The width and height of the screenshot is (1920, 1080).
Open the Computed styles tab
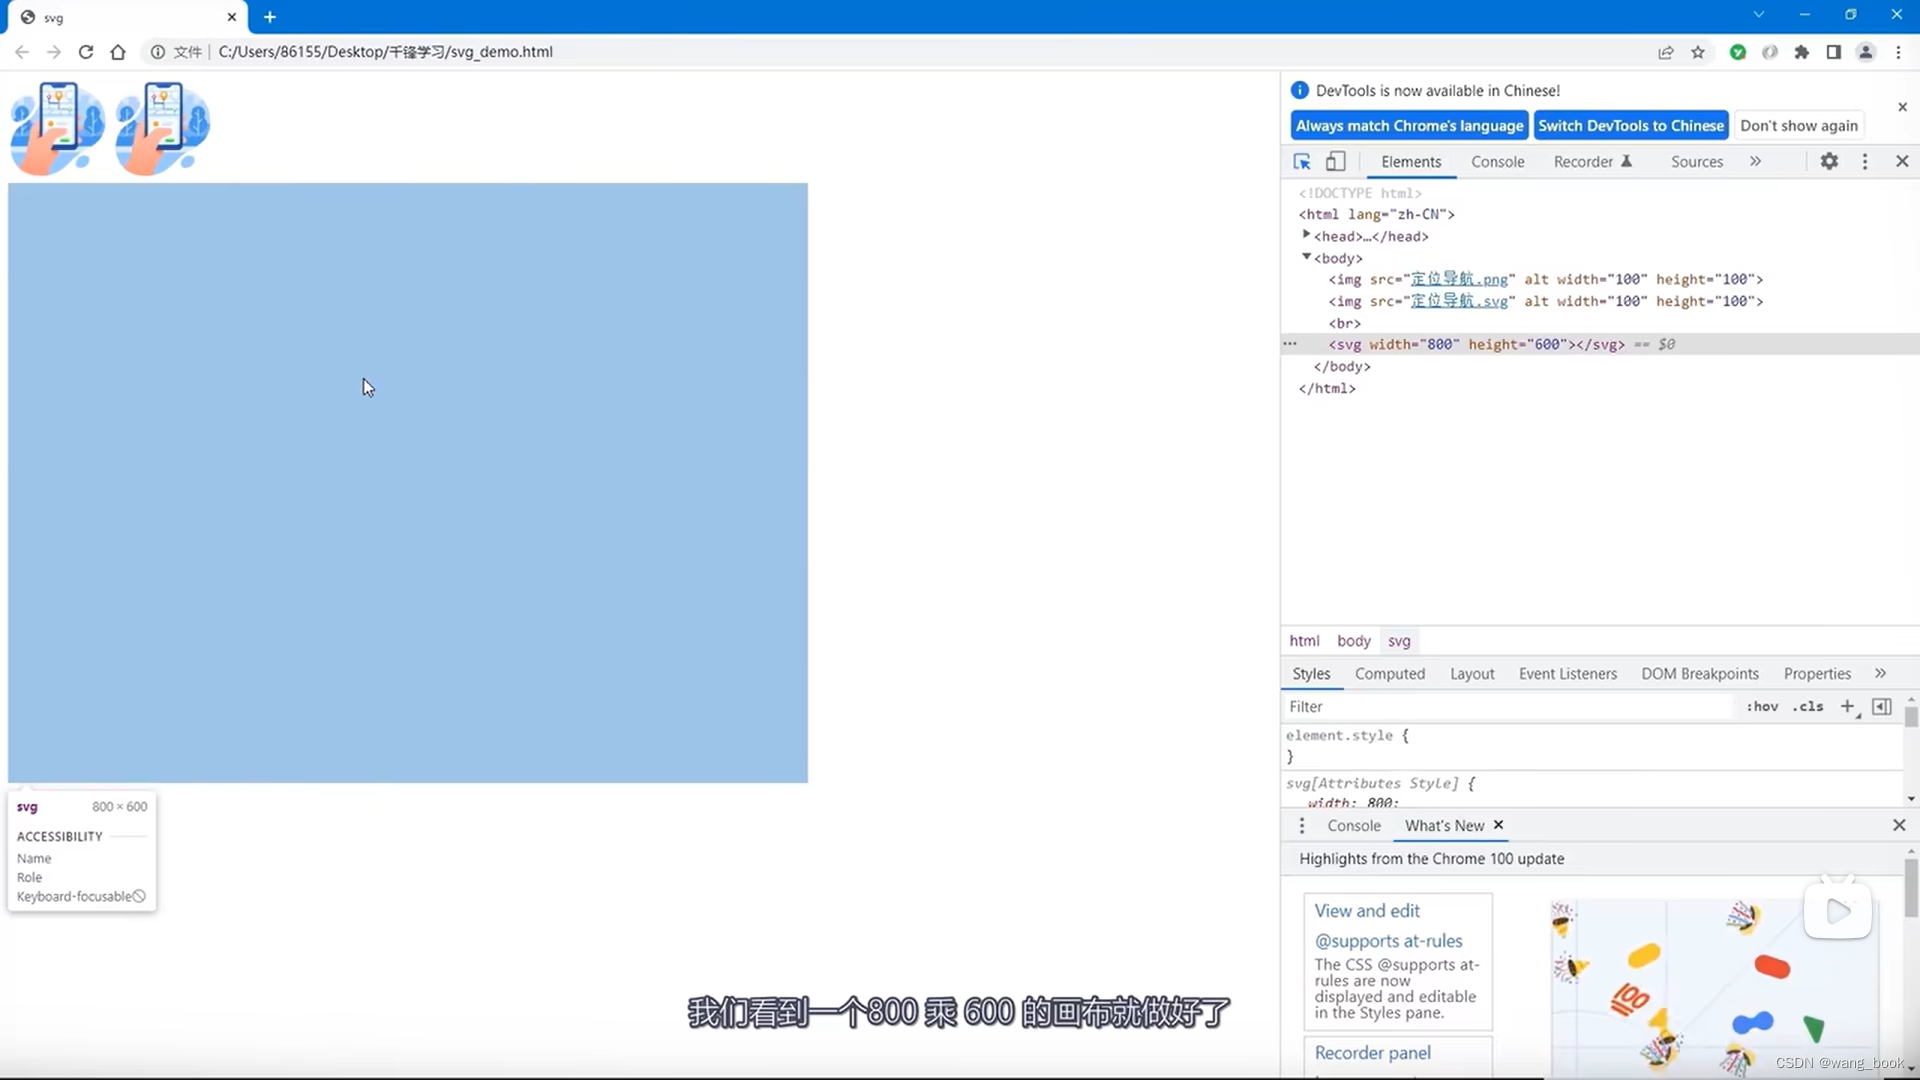(1389, 673)
